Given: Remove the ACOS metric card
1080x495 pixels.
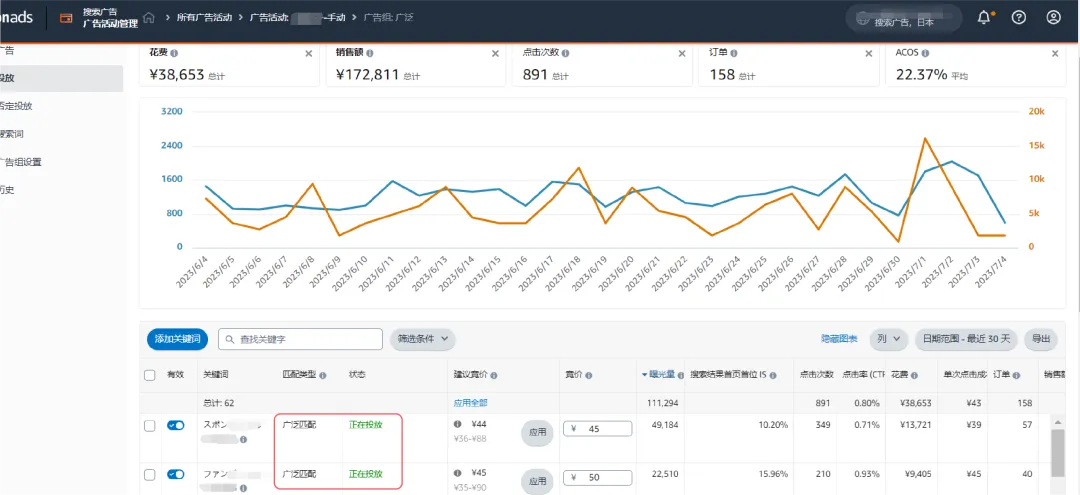Looking at the screenshot, I should click(1055, 54).
